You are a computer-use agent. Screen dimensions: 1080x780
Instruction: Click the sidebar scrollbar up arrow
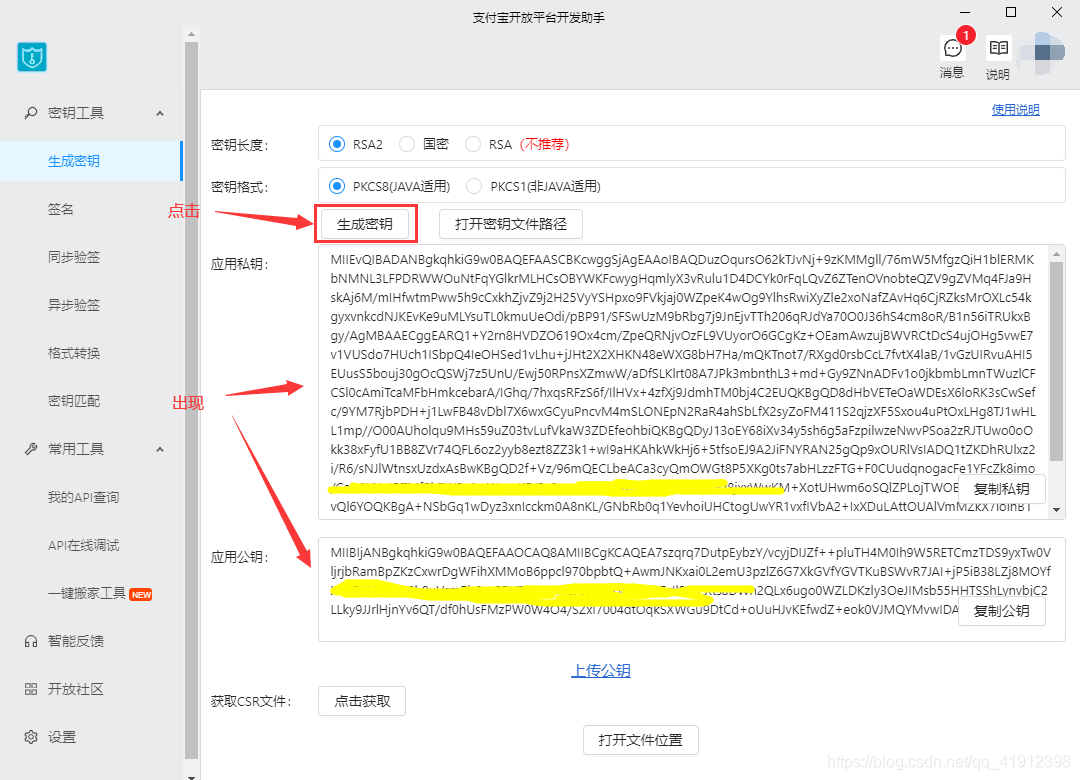(191, 34)
